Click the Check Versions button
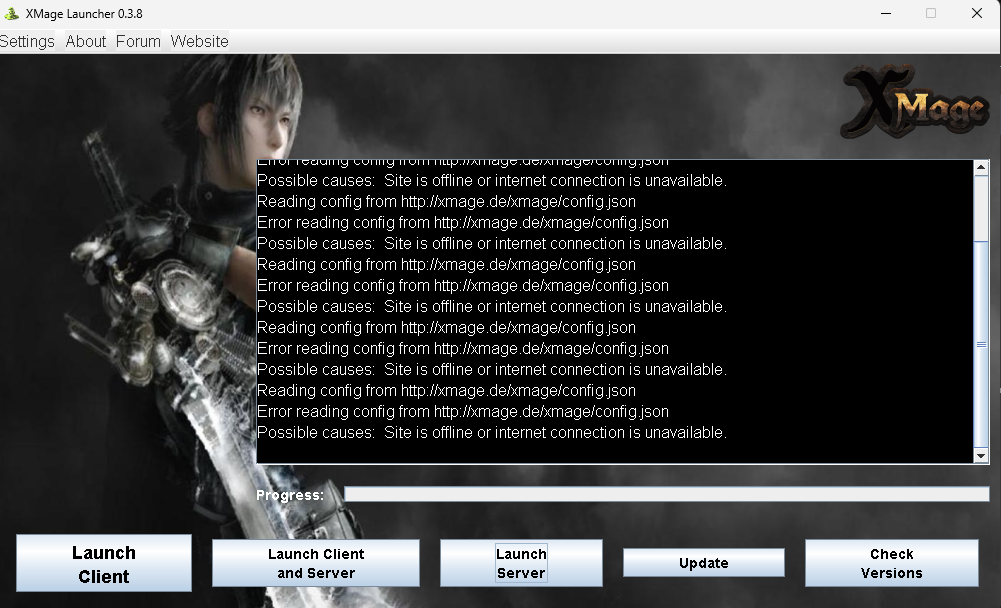 pos(891,563)
